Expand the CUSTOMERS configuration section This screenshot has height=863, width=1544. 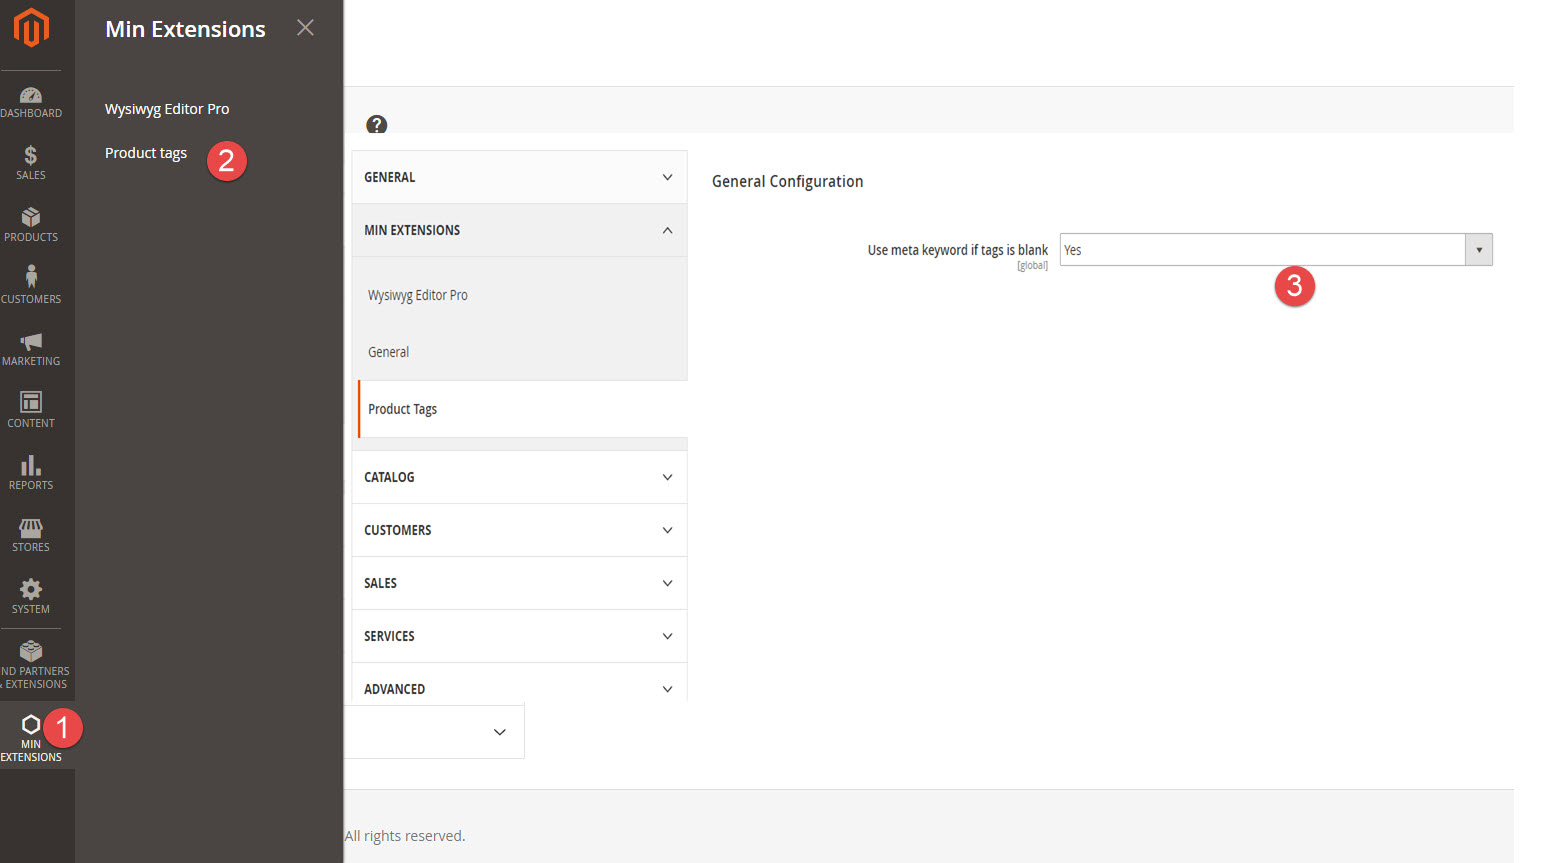tap(519, 530)
